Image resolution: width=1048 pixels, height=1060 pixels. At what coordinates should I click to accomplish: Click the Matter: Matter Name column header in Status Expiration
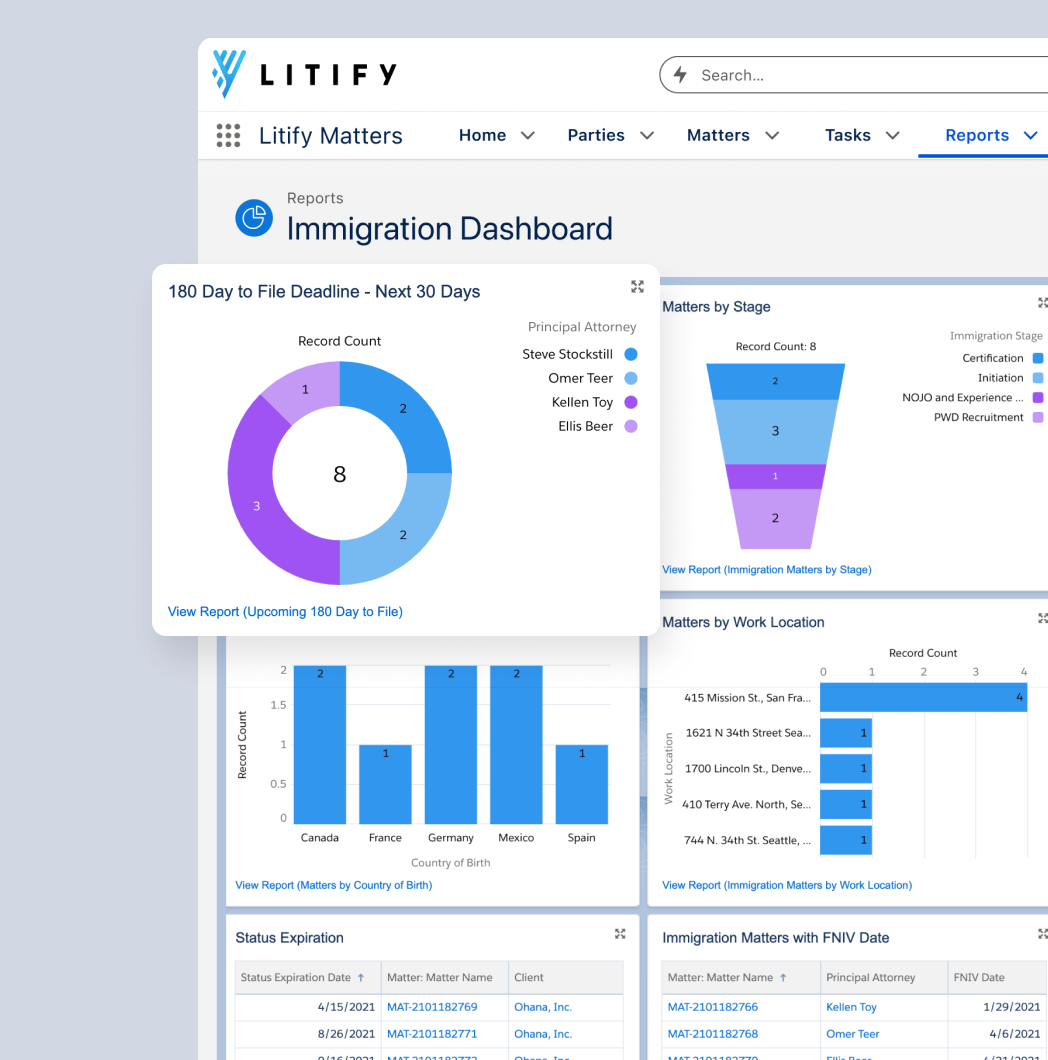(x=444, y=978)
